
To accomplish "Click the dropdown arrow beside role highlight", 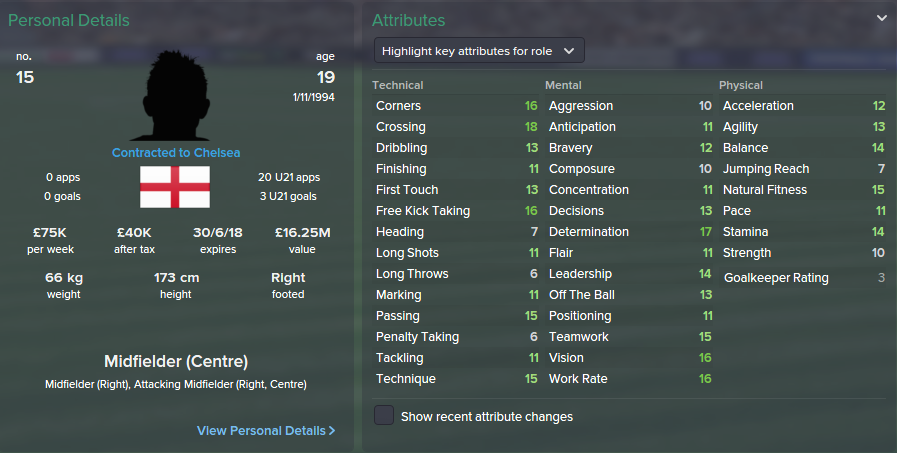I will 569,51.
